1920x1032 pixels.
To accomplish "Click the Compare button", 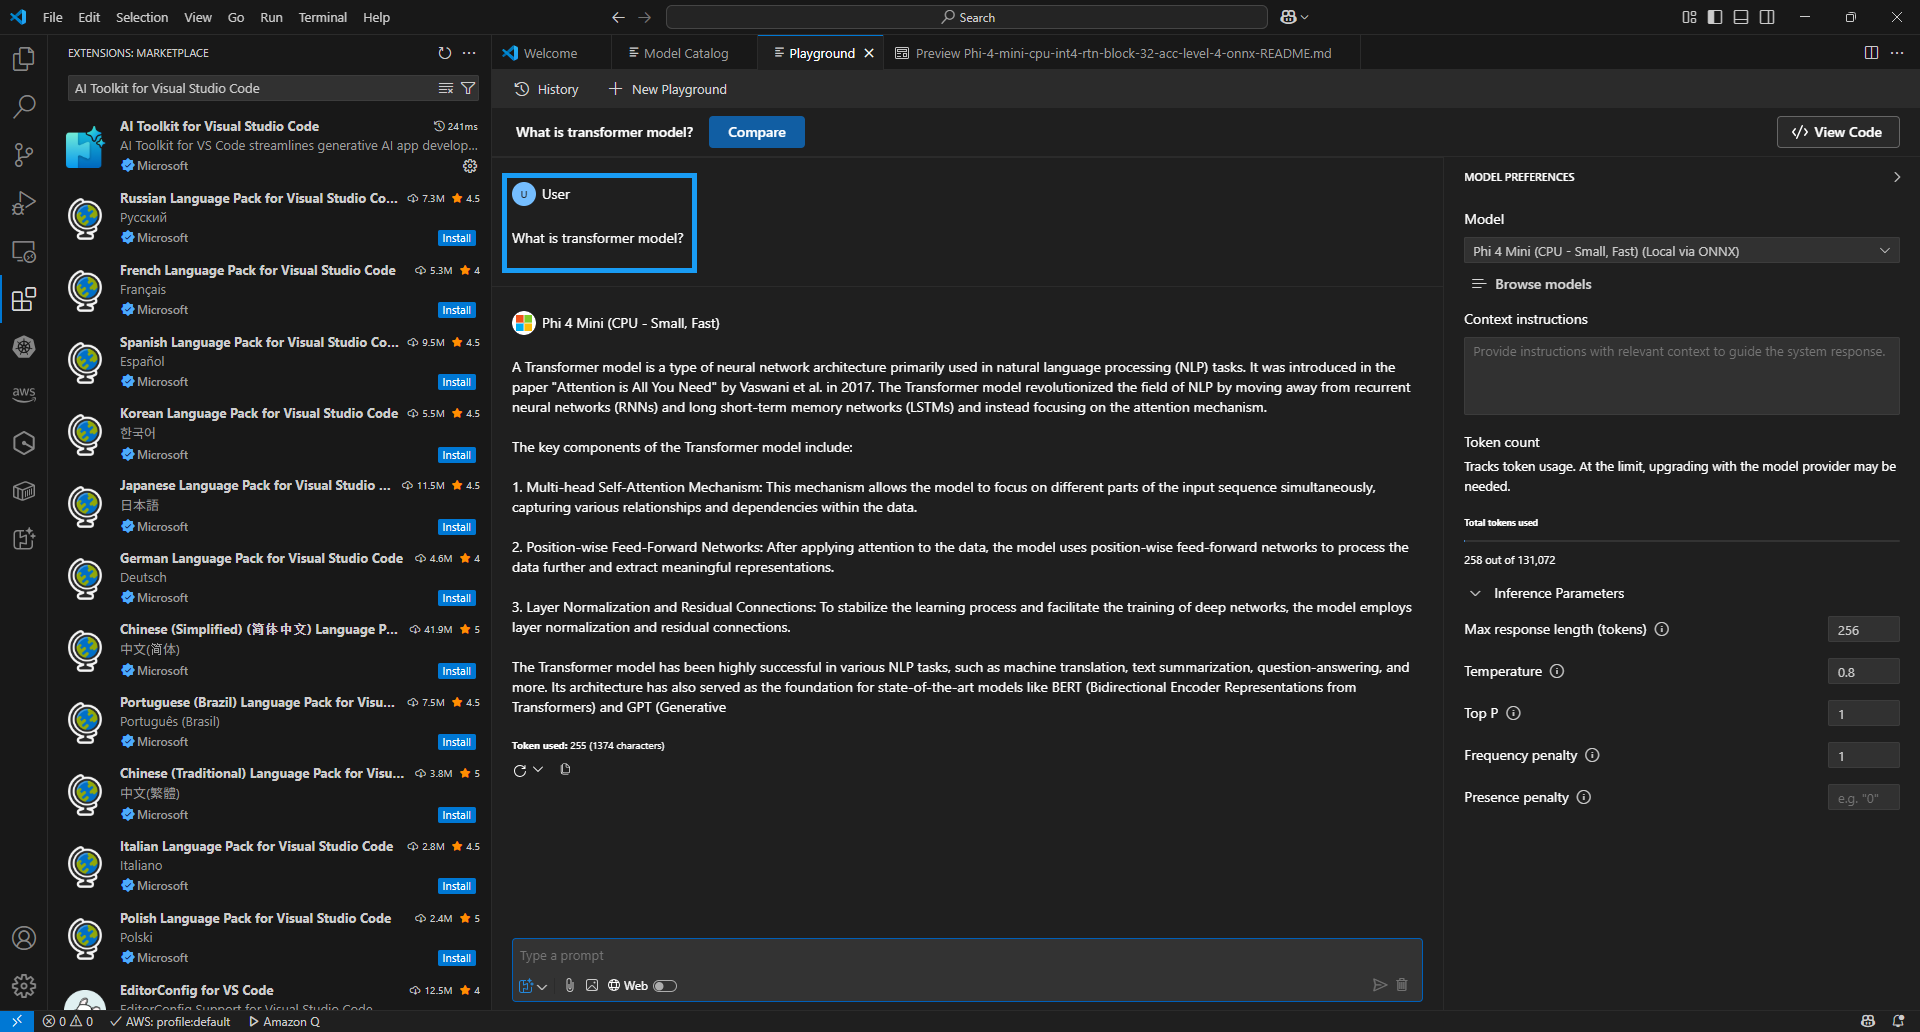I will pyautogui.click(x=757, y=132).
